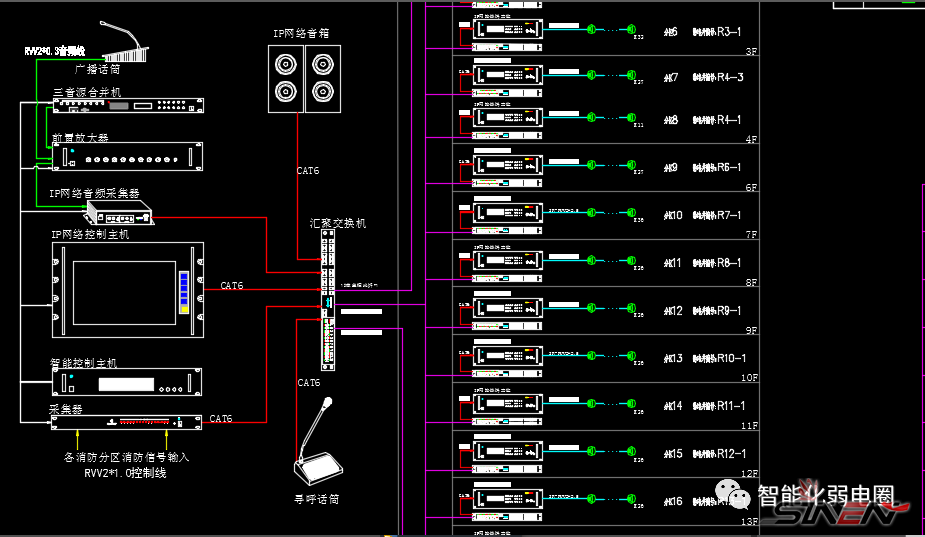925x537 pixels.
Task: Select the amplifier unit in R4-3 row
Action: point(507,74)
